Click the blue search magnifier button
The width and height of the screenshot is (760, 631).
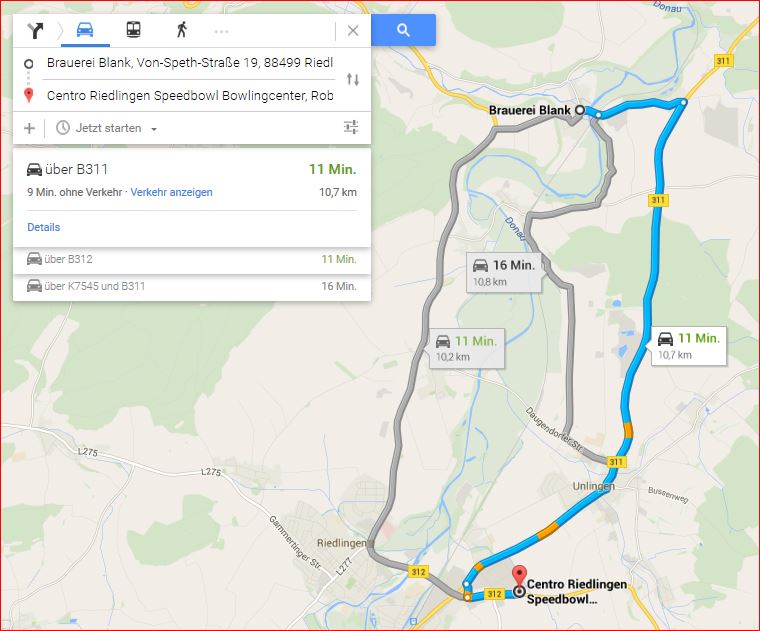point(403,30)
